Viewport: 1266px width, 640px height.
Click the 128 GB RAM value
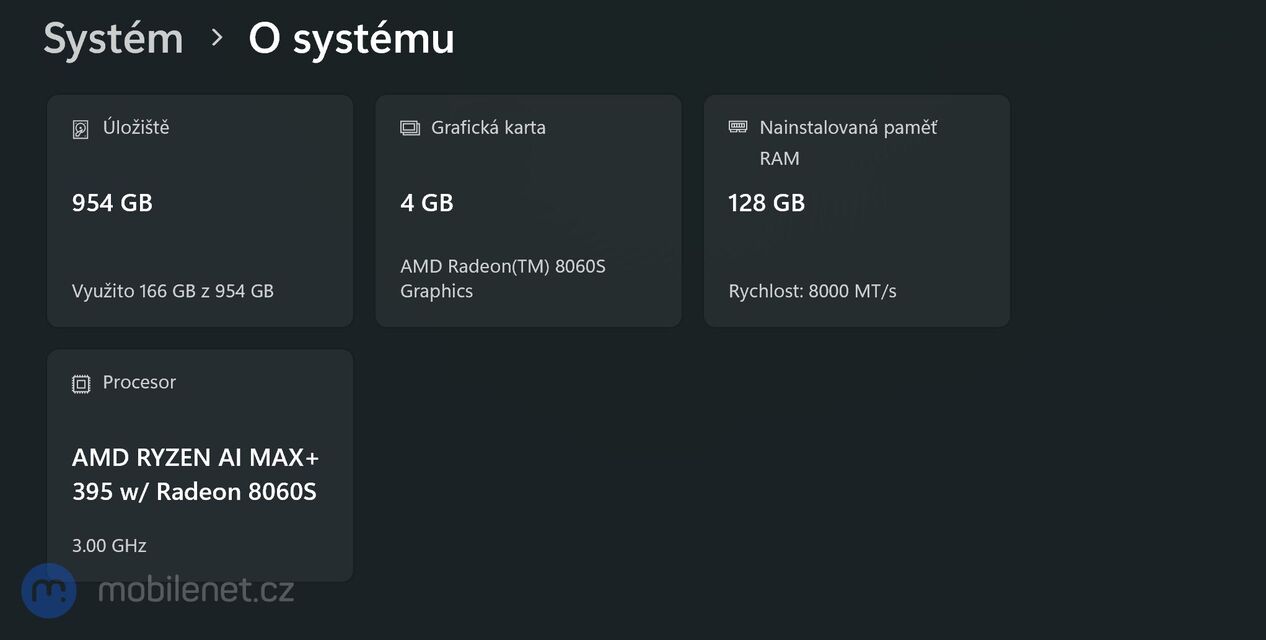(x=766, y=203)
